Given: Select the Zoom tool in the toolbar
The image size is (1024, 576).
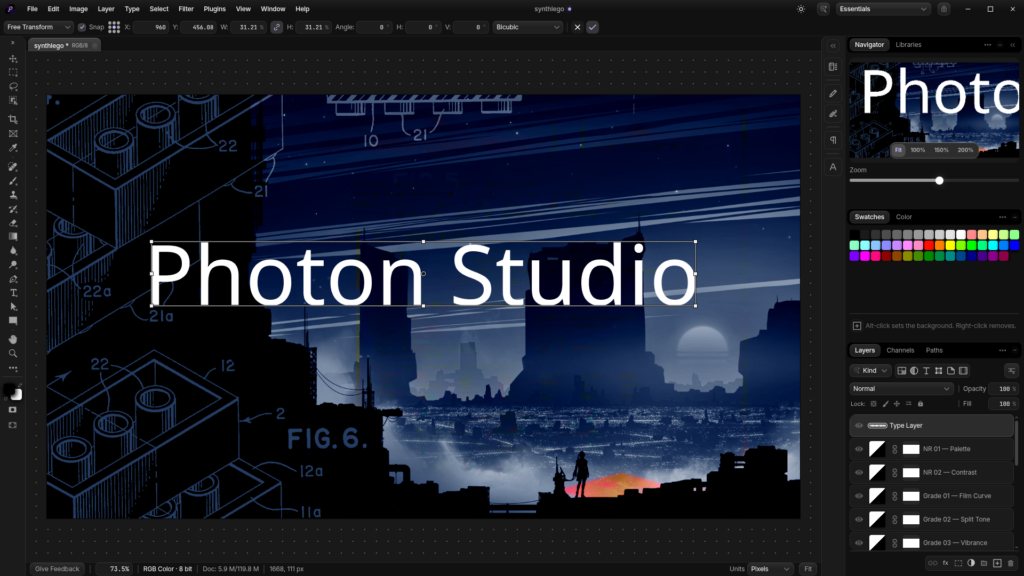Looking at the screenshot, I should [x=13, y=353].
